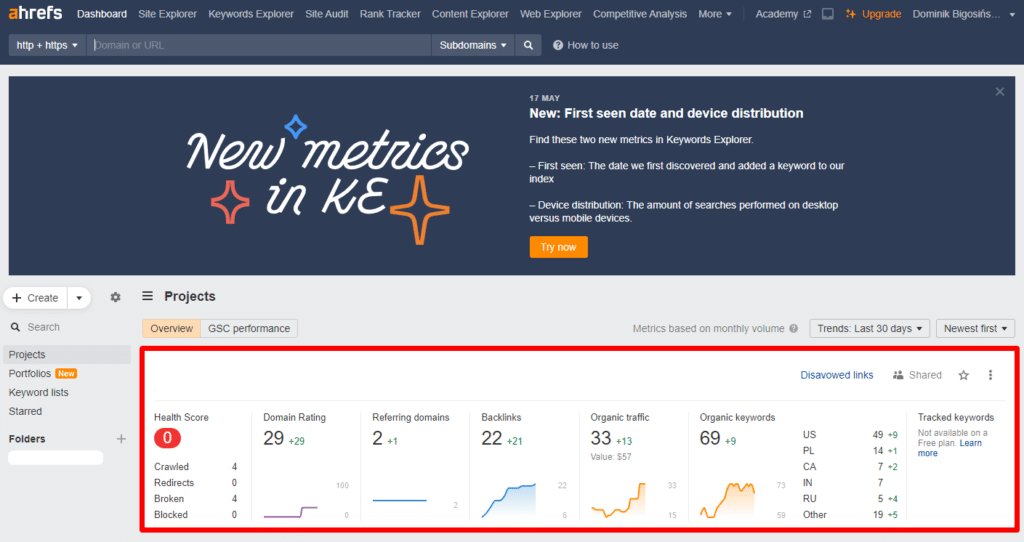Switch to GSC performance tab
1024x542 pixels.
[249, 328]
